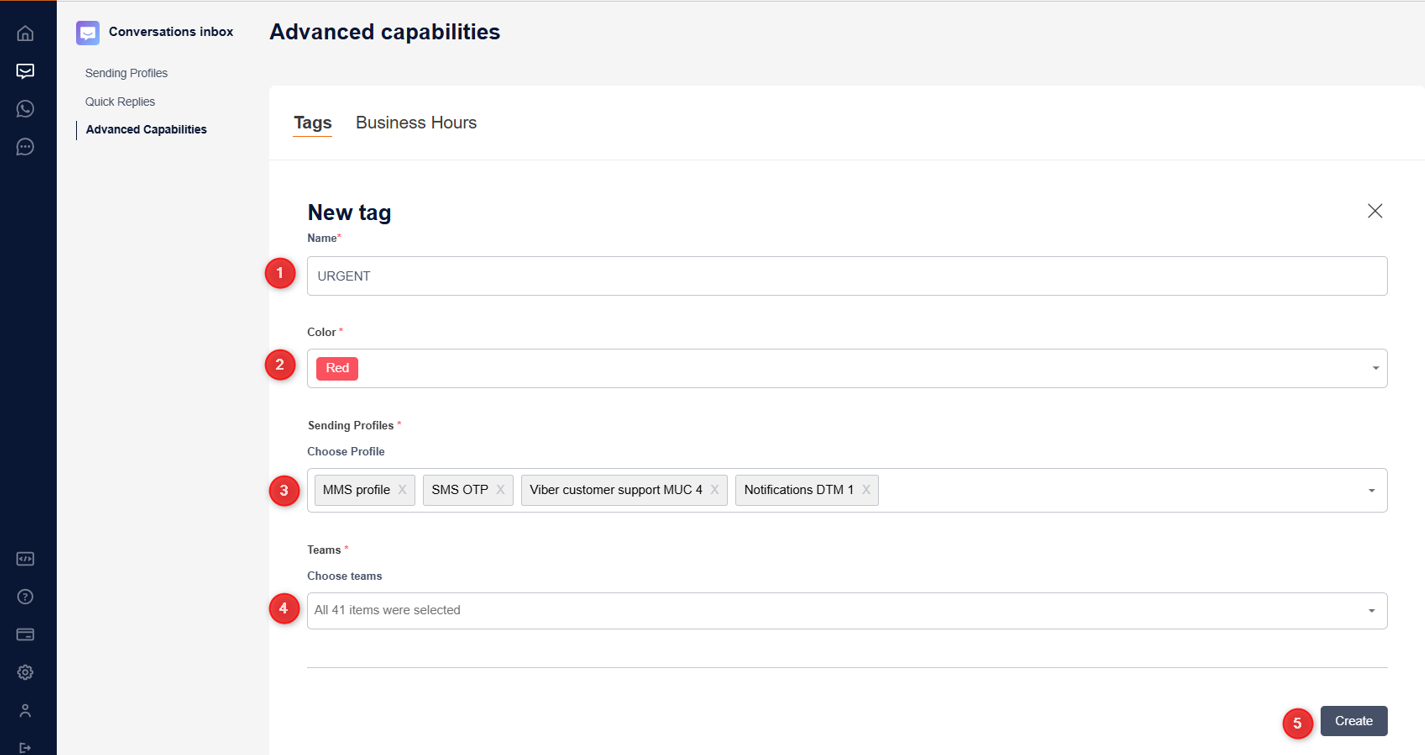Image resolution: width=1425 pixels, height=755 pixels.
Task: Open Quick Replies menu item
Action: point(120,102)
